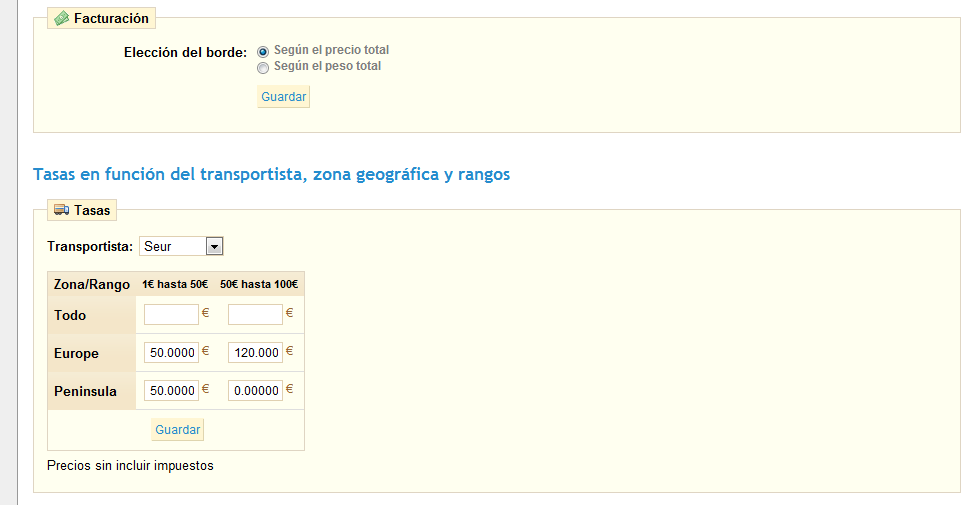
Task: Open the Transportista dropdown showing Seur
Action: 180,246
